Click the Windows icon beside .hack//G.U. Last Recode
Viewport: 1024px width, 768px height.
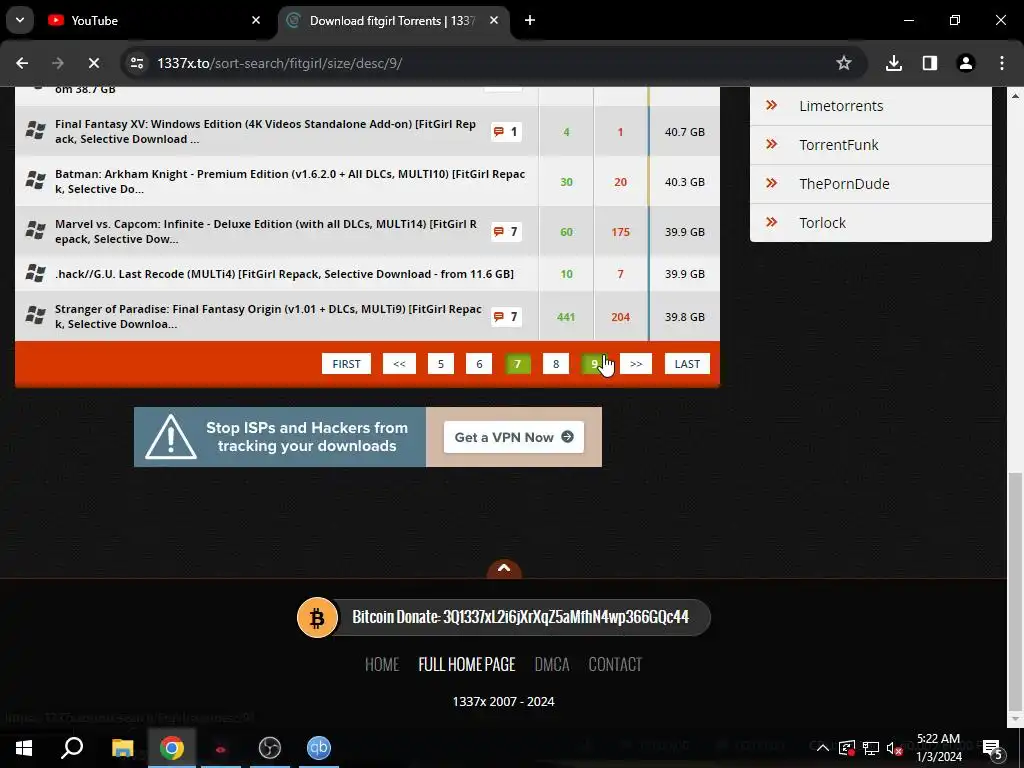tap(35, 272)
